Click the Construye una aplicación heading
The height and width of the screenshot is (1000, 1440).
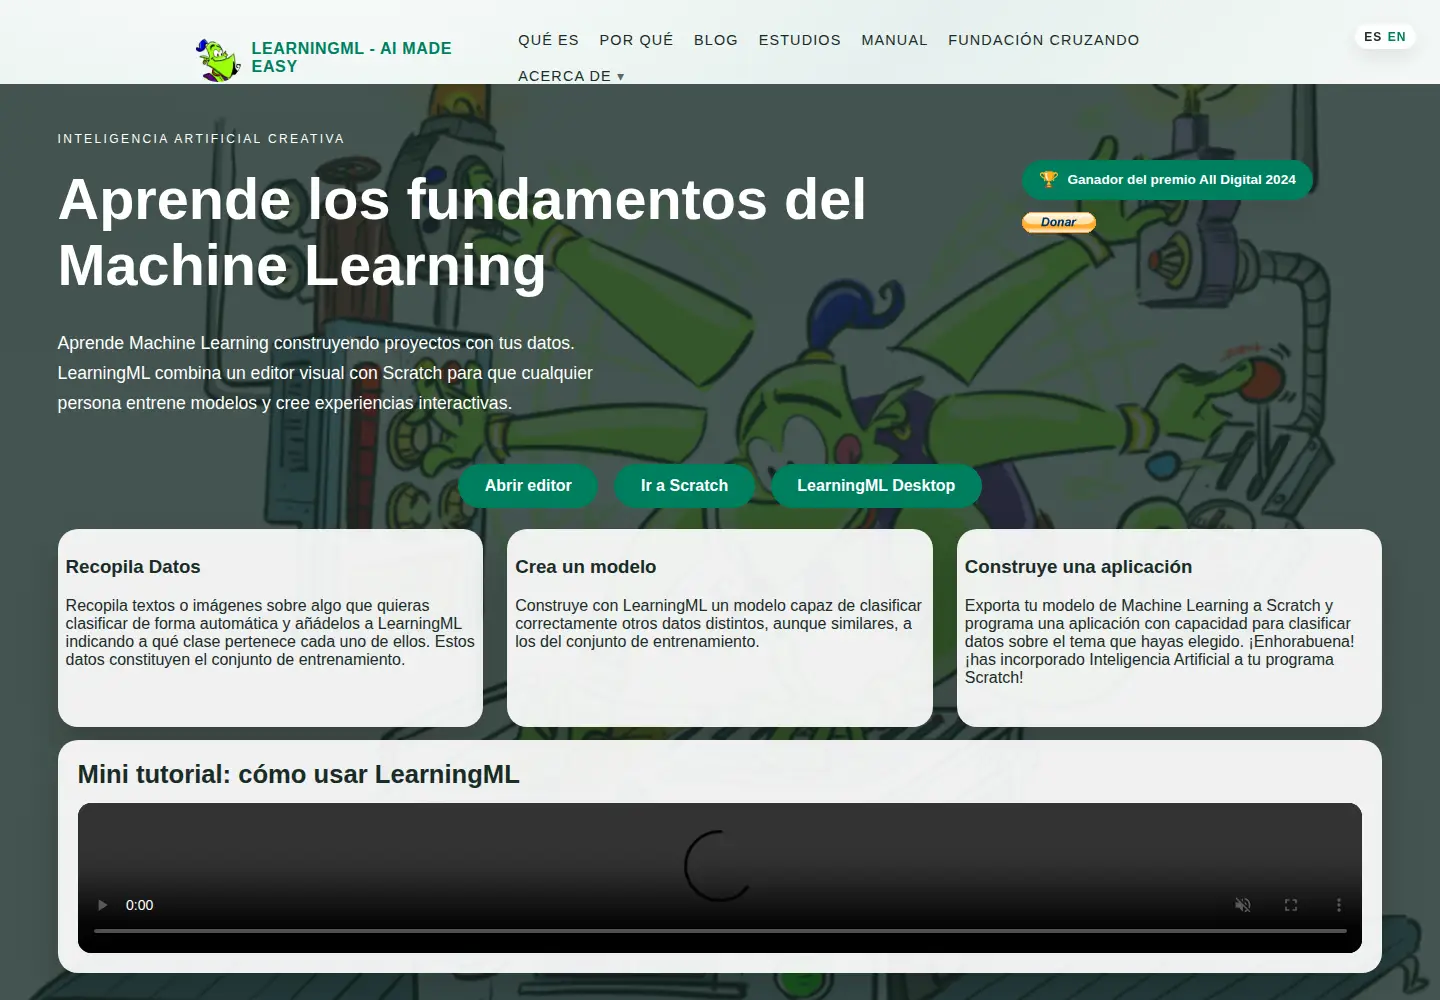pos(1078,567)
